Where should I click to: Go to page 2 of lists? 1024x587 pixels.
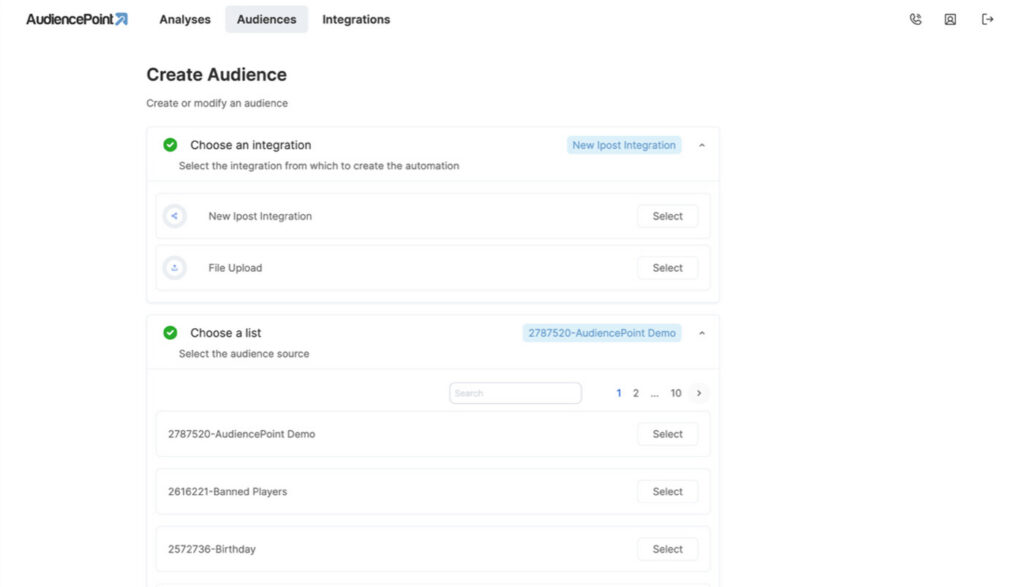click(x=635, y=393)
